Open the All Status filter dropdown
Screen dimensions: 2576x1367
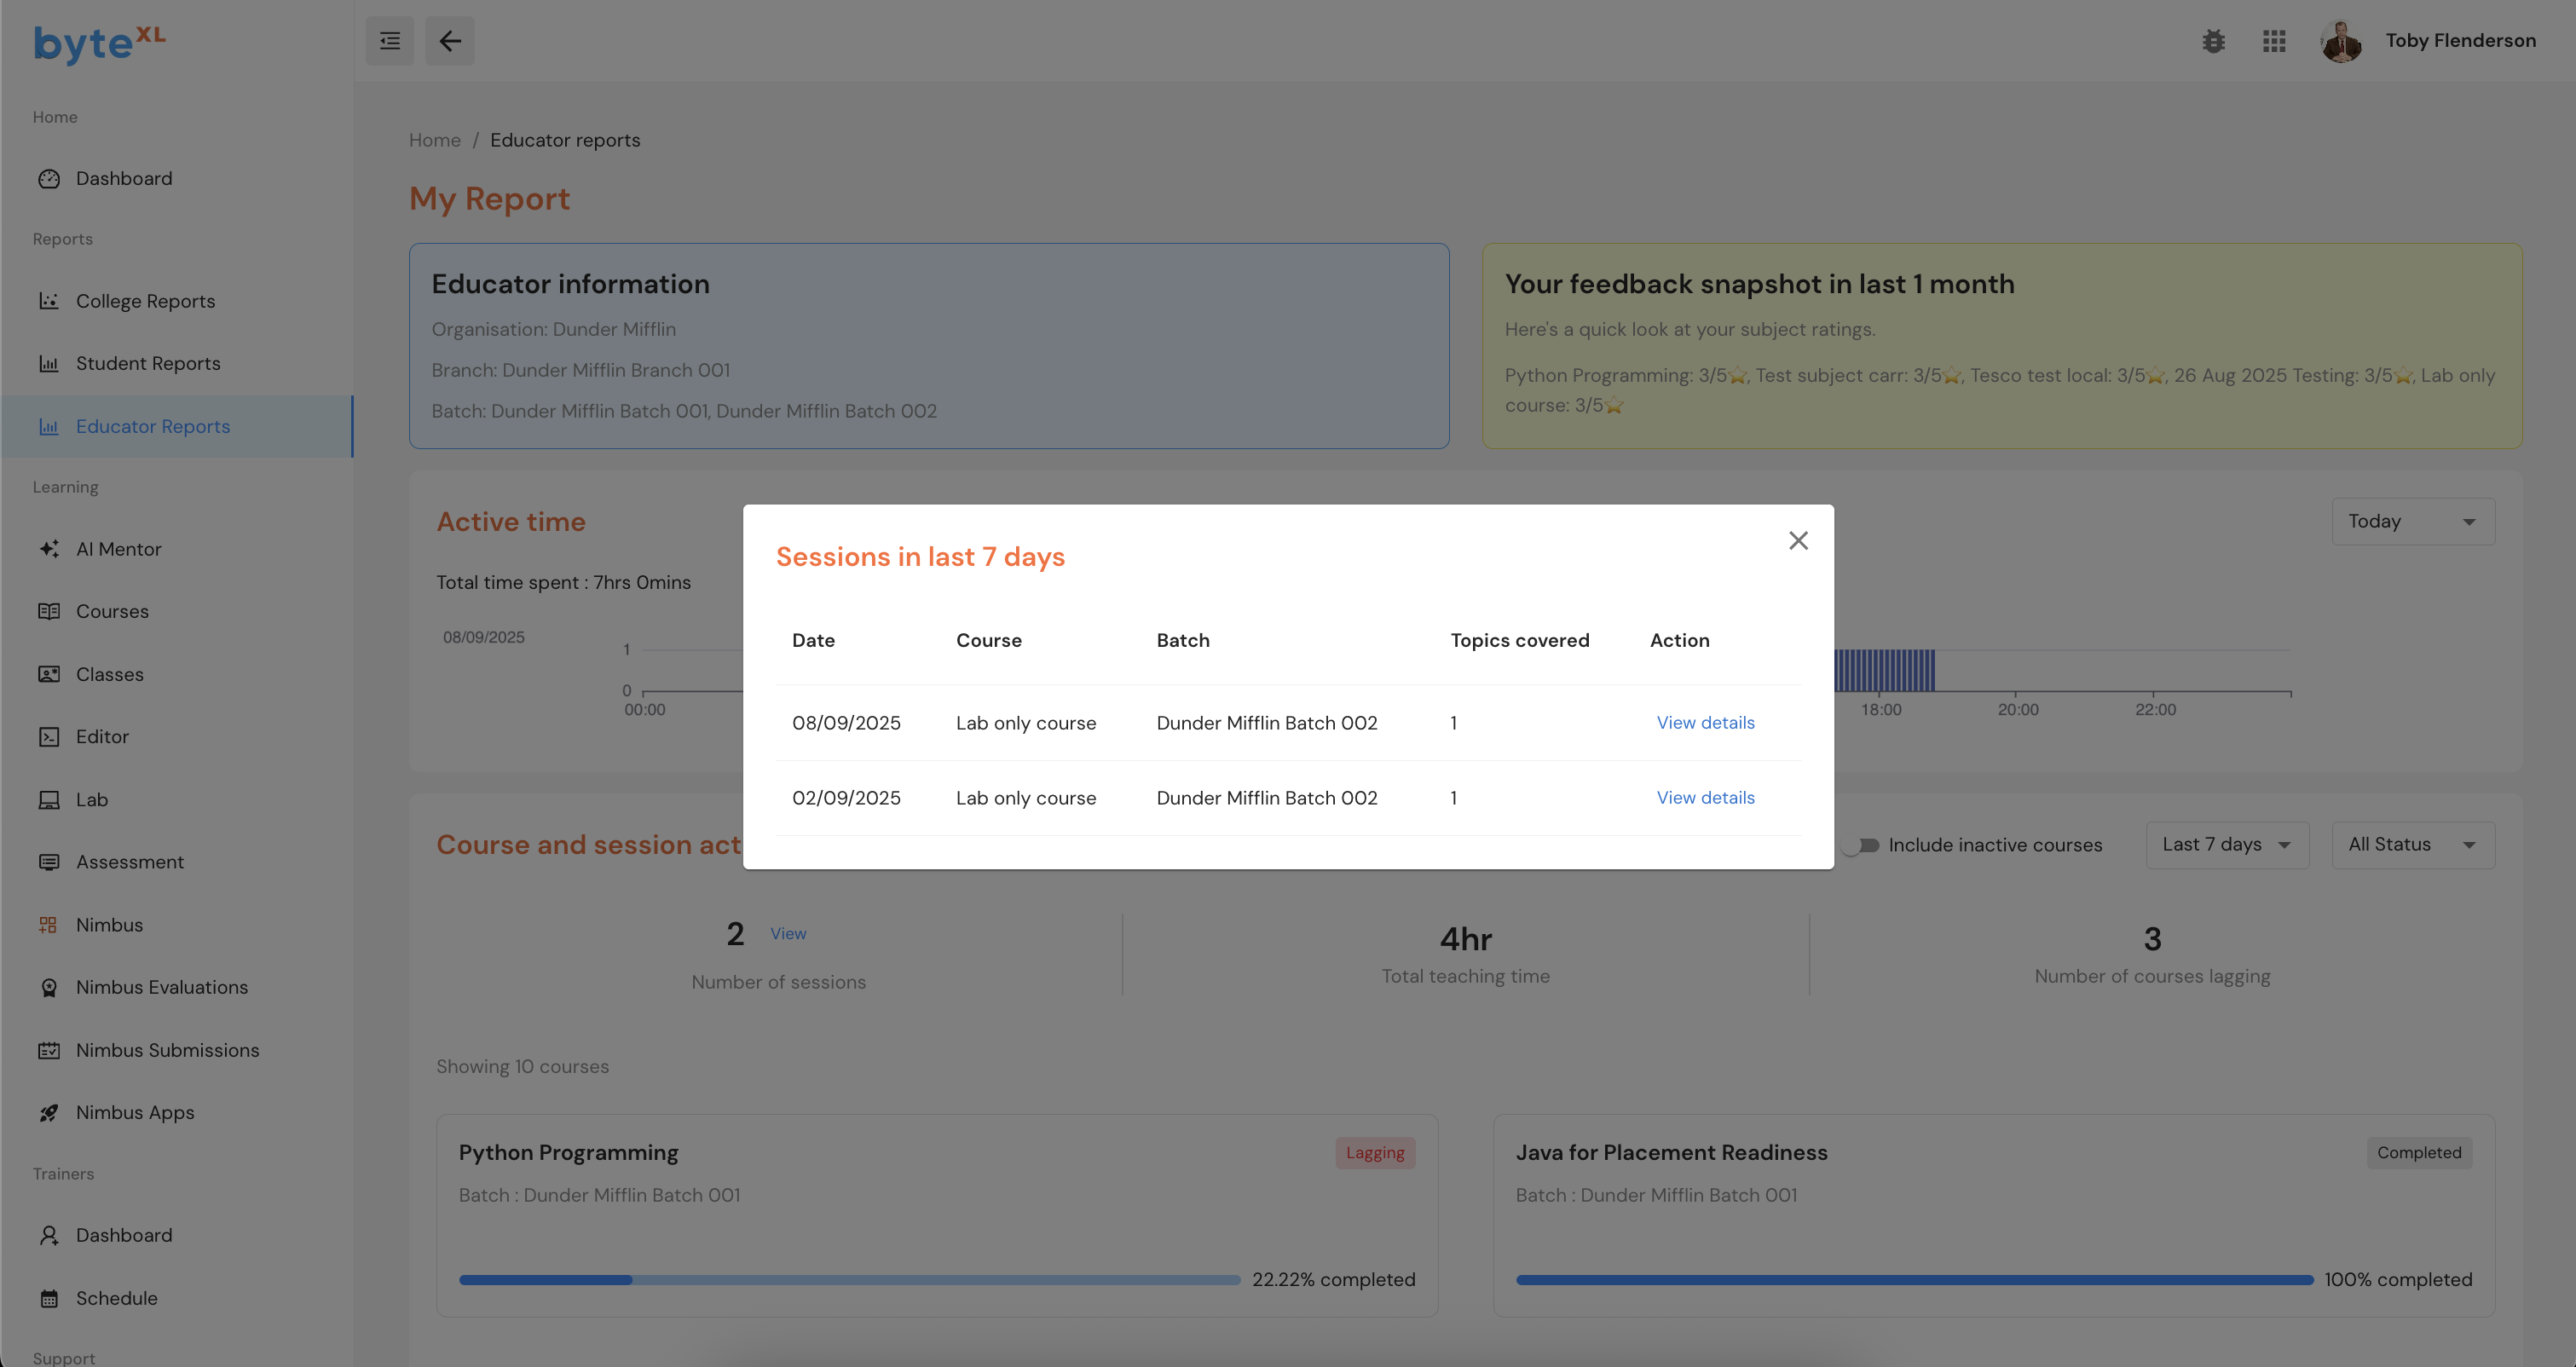[2412, 845]
